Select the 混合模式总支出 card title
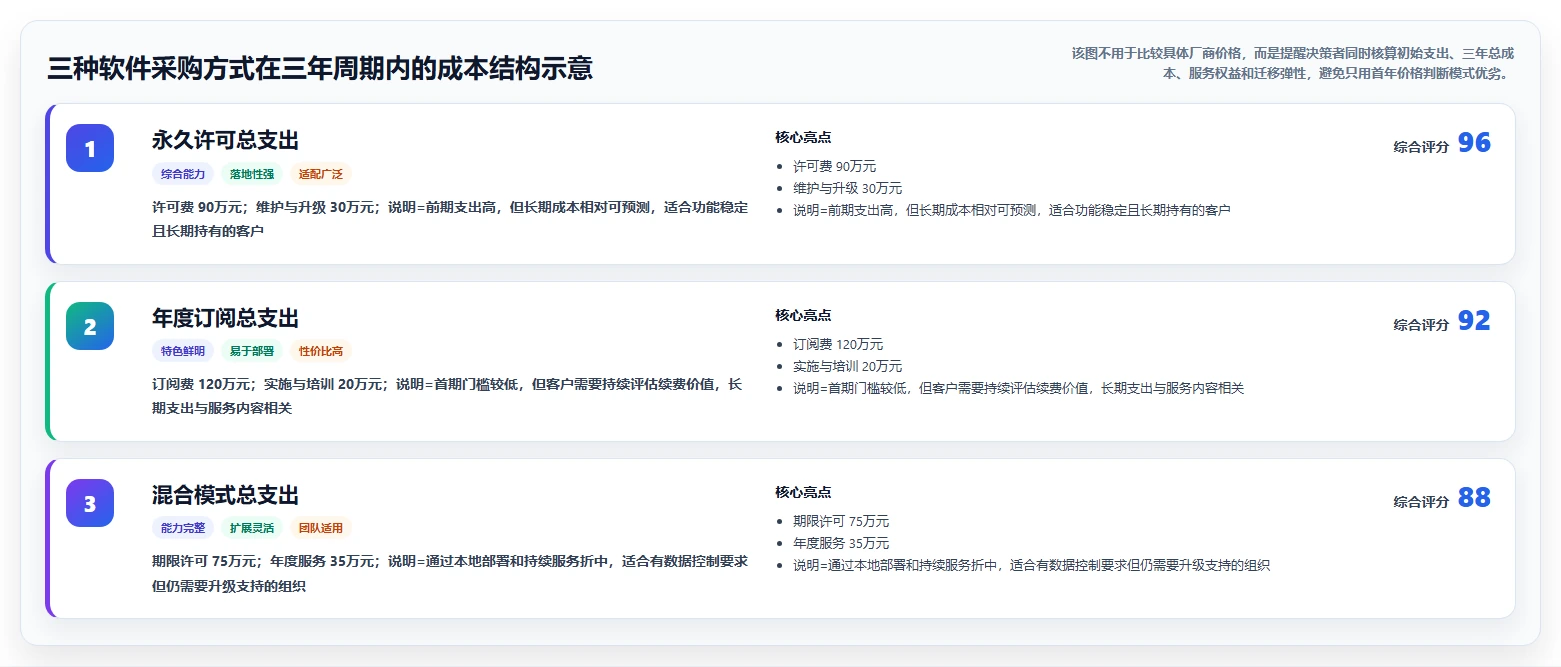Viewport: 1561px width, 667px height. (225, 495)
